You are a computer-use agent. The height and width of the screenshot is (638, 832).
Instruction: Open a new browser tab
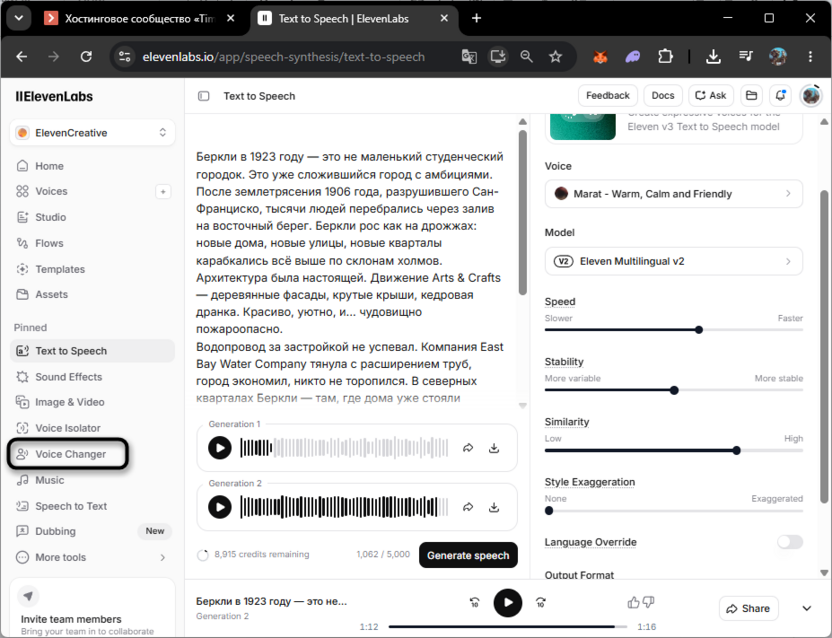coord(476,18)
